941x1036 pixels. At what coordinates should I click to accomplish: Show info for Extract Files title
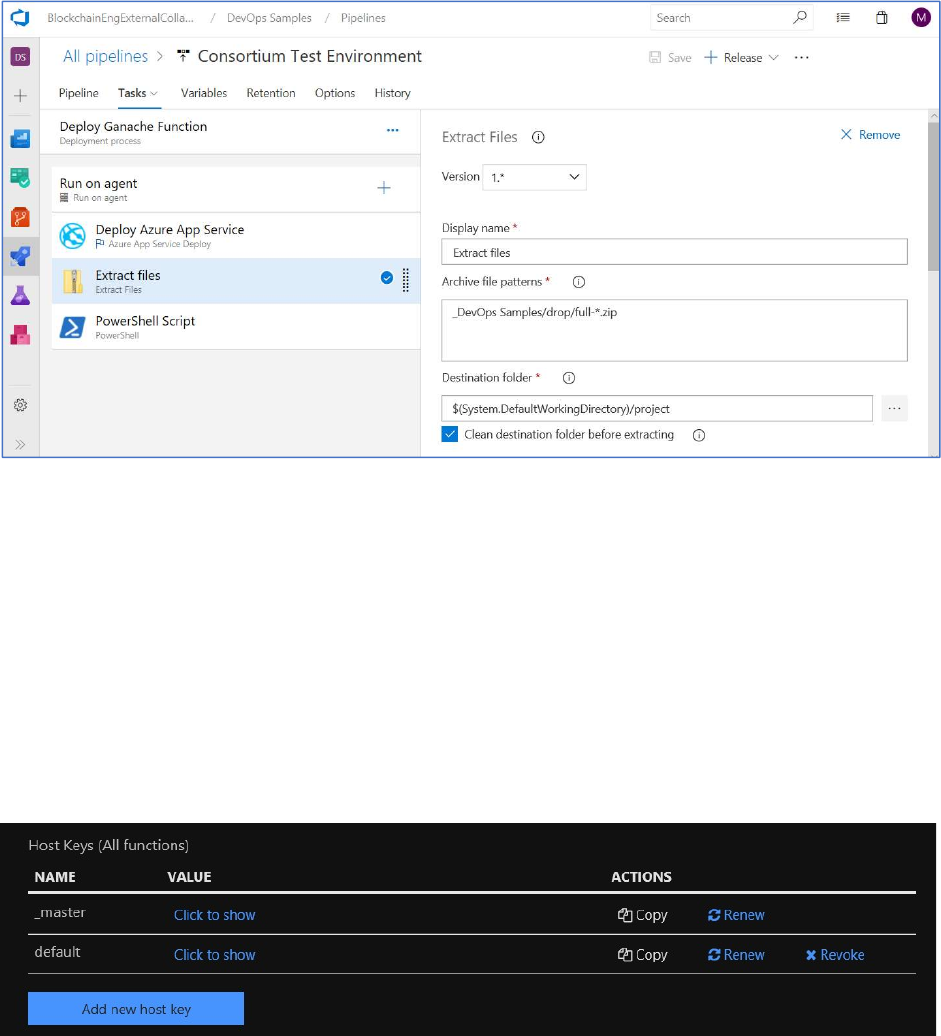539,137
